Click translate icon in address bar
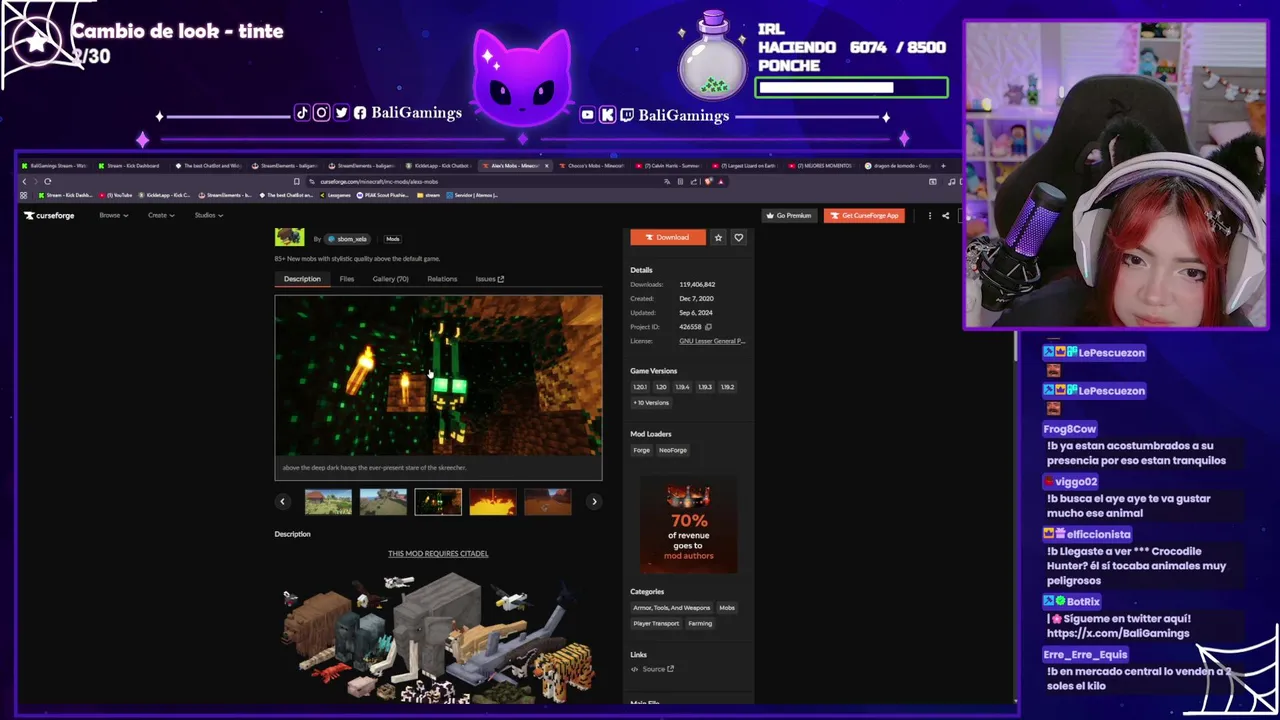Screen dimensions: 1280x720 tap(667, 182)
